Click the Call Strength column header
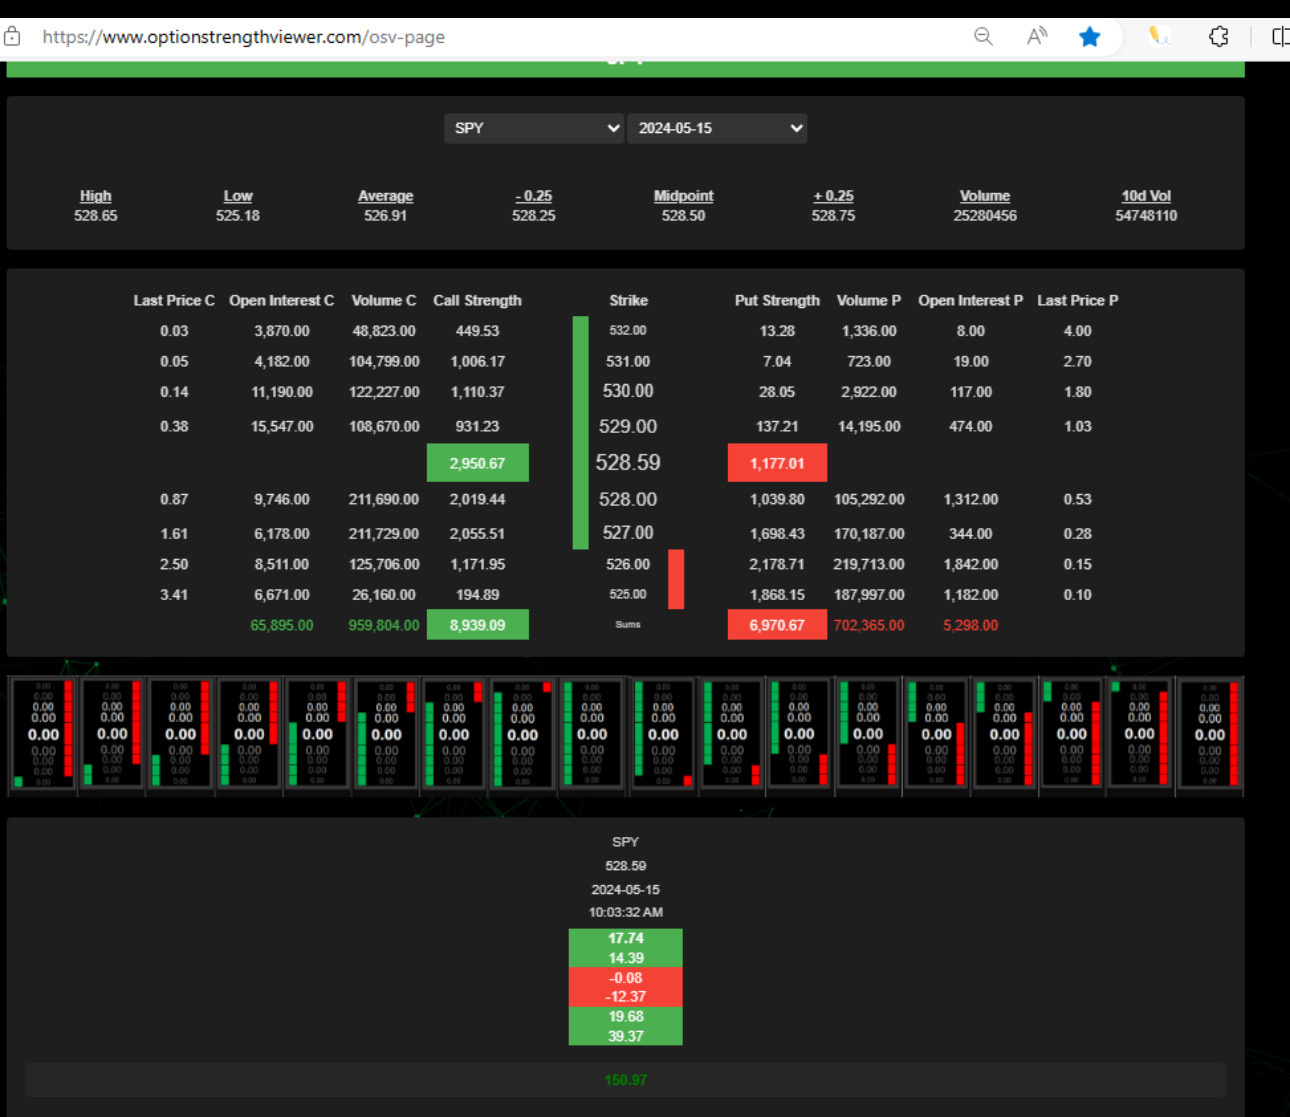The height and width of the screenshot is (1117, 1290). pos(477,300)
